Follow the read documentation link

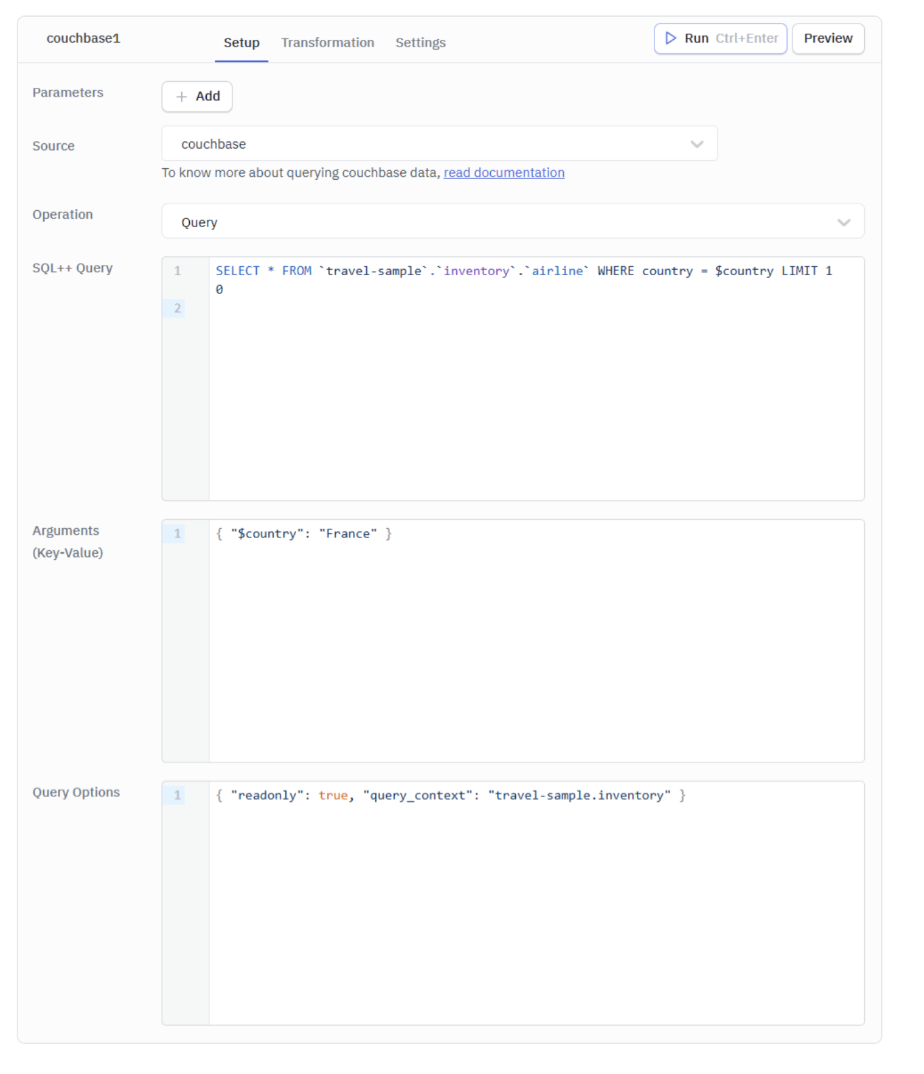(504, 173)
